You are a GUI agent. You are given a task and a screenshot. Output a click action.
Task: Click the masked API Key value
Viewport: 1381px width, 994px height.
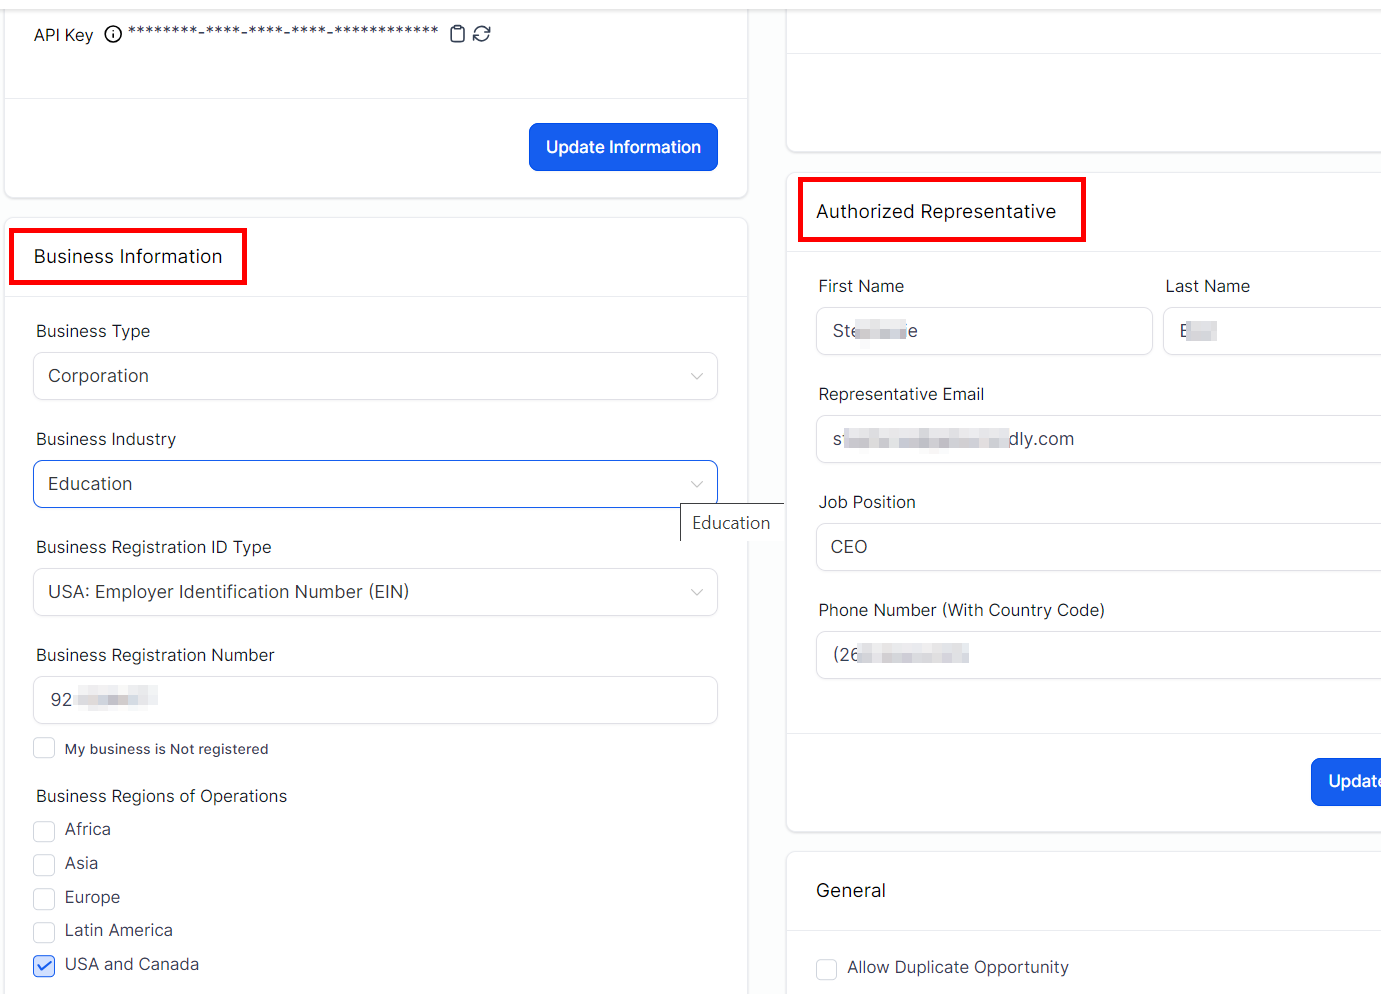point(283,31)
